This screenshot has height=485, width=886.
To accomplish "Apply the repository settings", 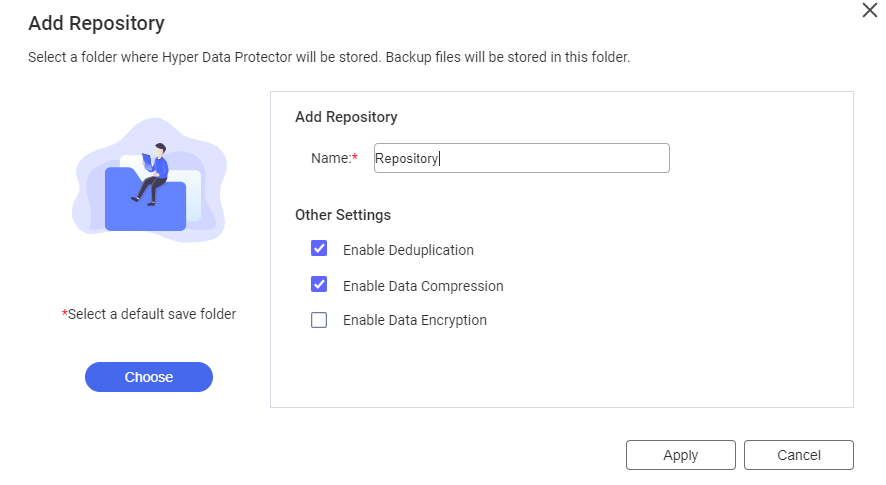I will point(680,455).
